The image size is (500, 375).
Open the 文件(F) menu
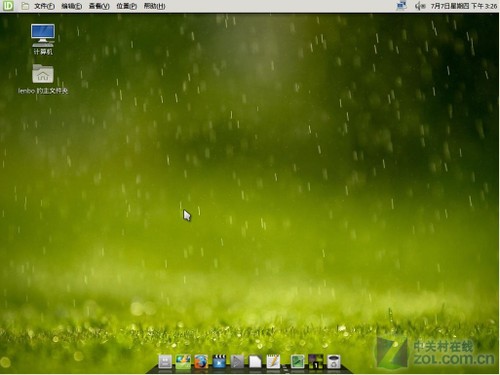(44, 6)
